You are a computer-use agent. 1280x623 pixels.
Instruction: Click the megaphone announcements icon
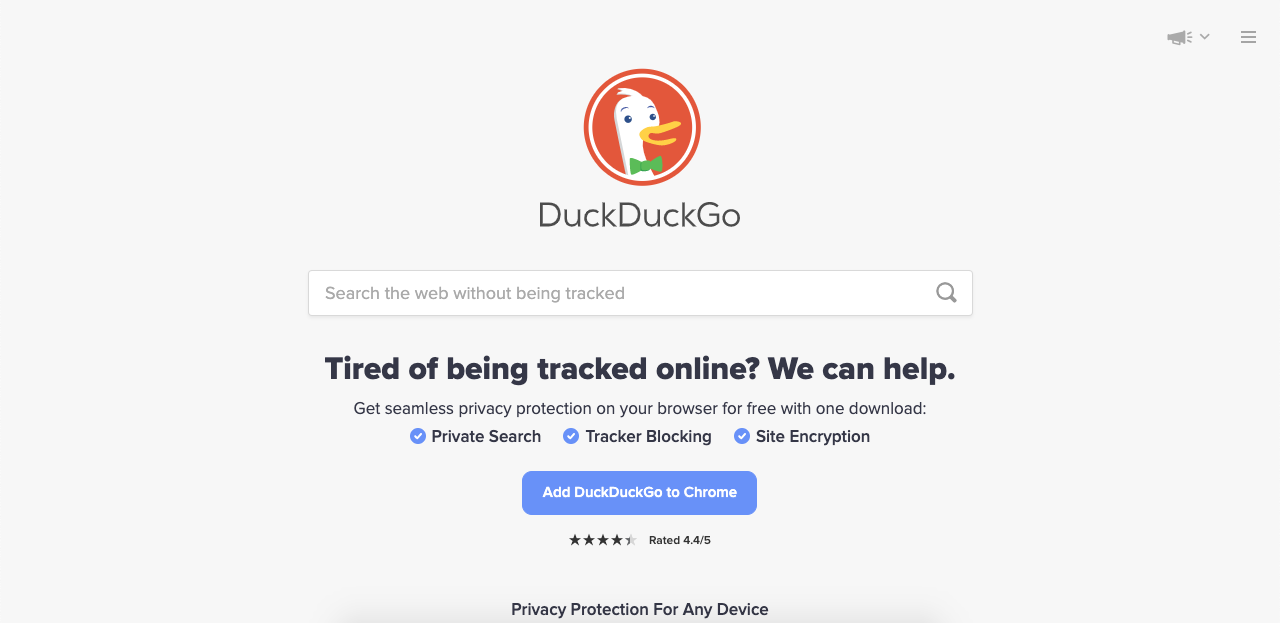(x=1179, y=37)
